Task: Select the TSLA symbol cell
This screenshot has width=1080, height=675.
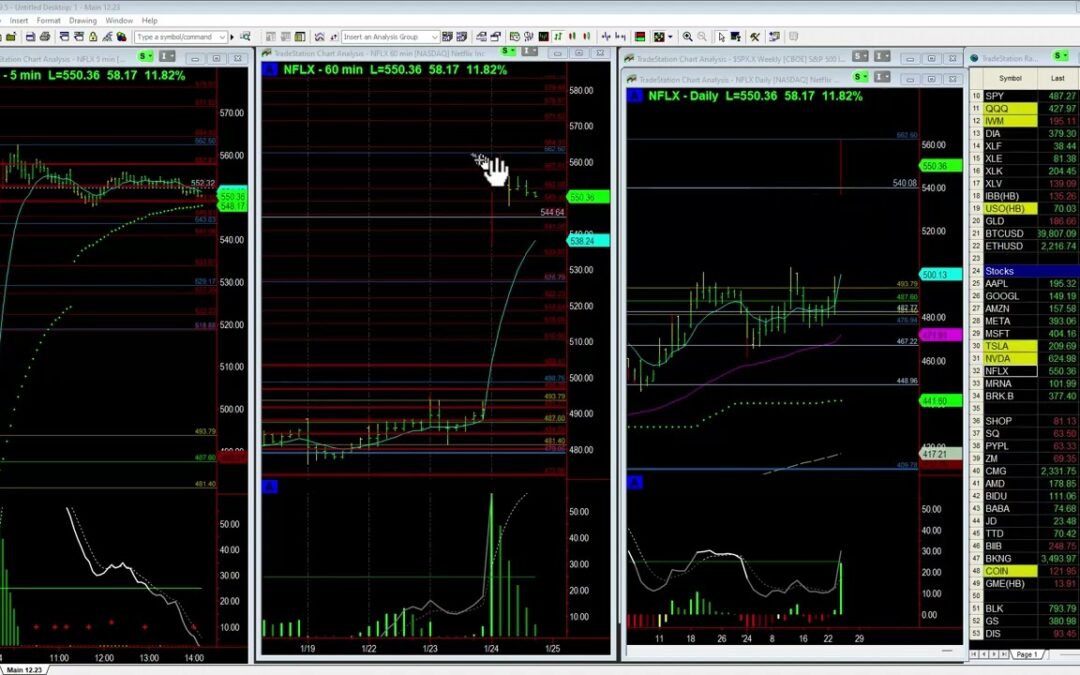Action: (1010, 346)
